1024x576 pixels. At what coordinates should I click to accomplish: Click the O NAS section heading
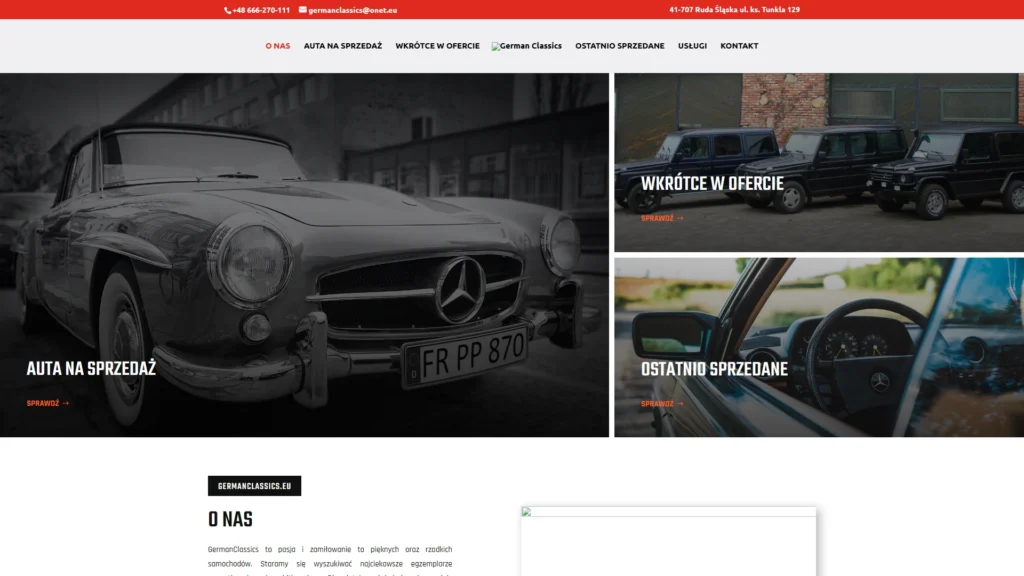(x=231, y=519)
